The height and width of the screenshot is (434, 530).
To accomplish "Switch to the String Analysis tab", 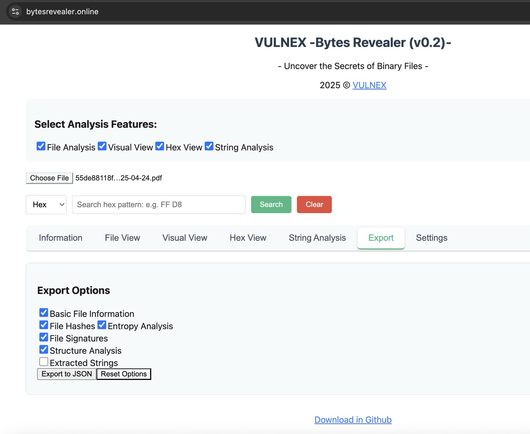I will pyautogui.click(x=317, y=238).
